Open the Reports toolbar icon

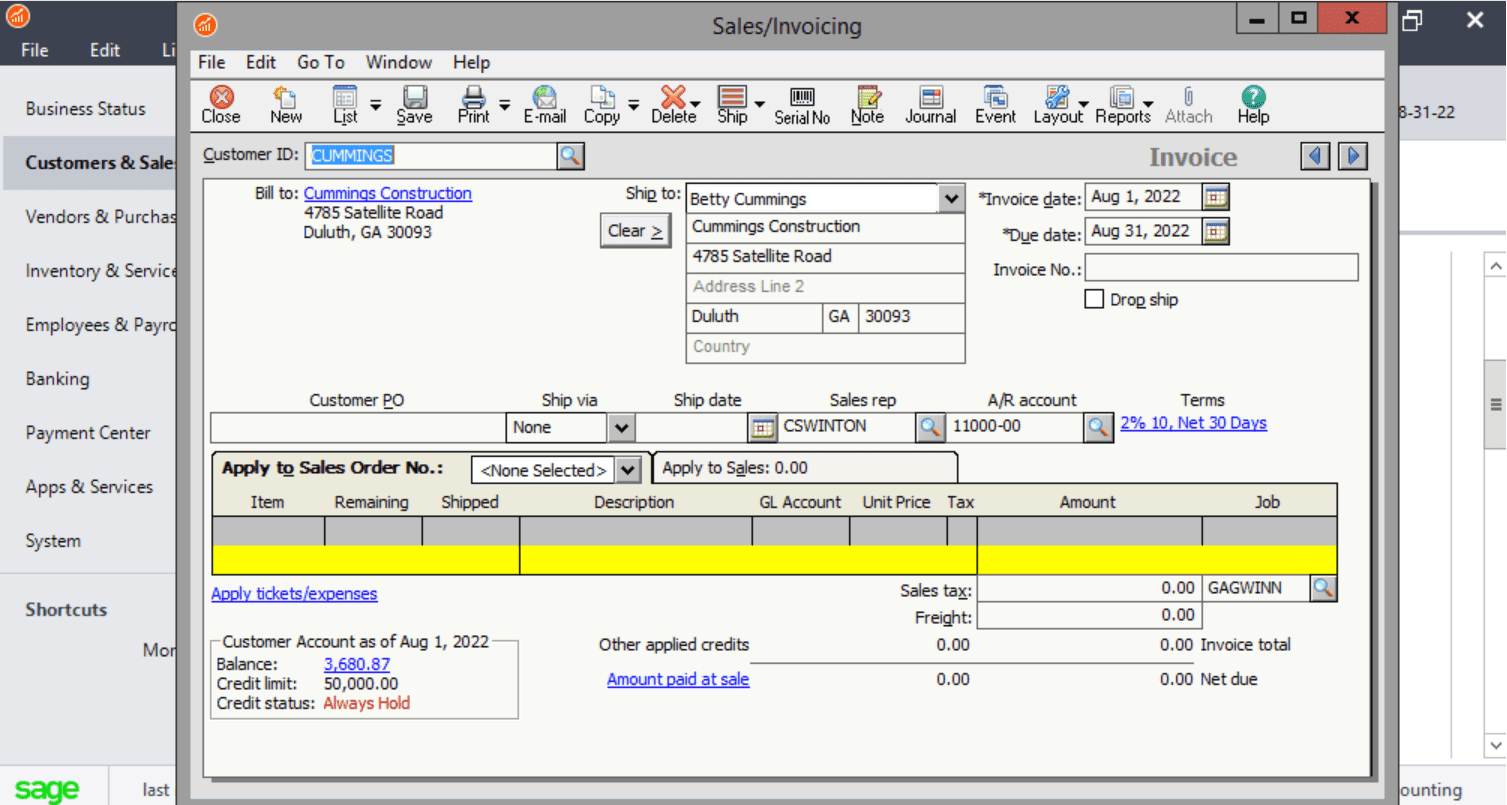[x=1122, y=105]
